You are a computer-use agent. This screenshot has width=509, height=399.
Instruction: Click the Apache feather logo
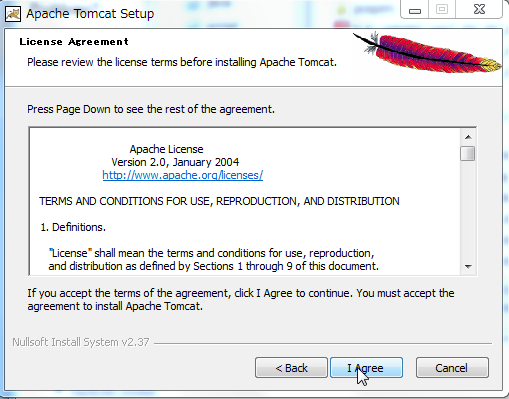427,53
